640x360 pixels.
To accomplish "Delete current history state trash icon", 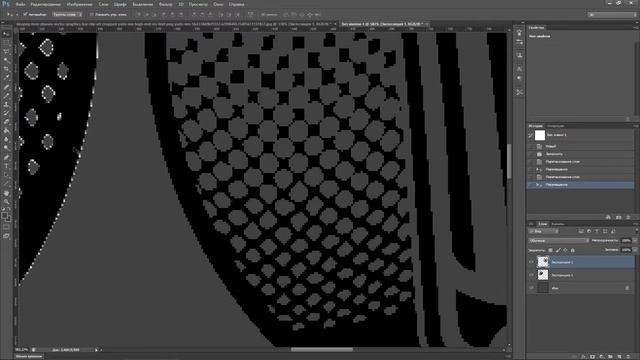I will coord(628,218).
